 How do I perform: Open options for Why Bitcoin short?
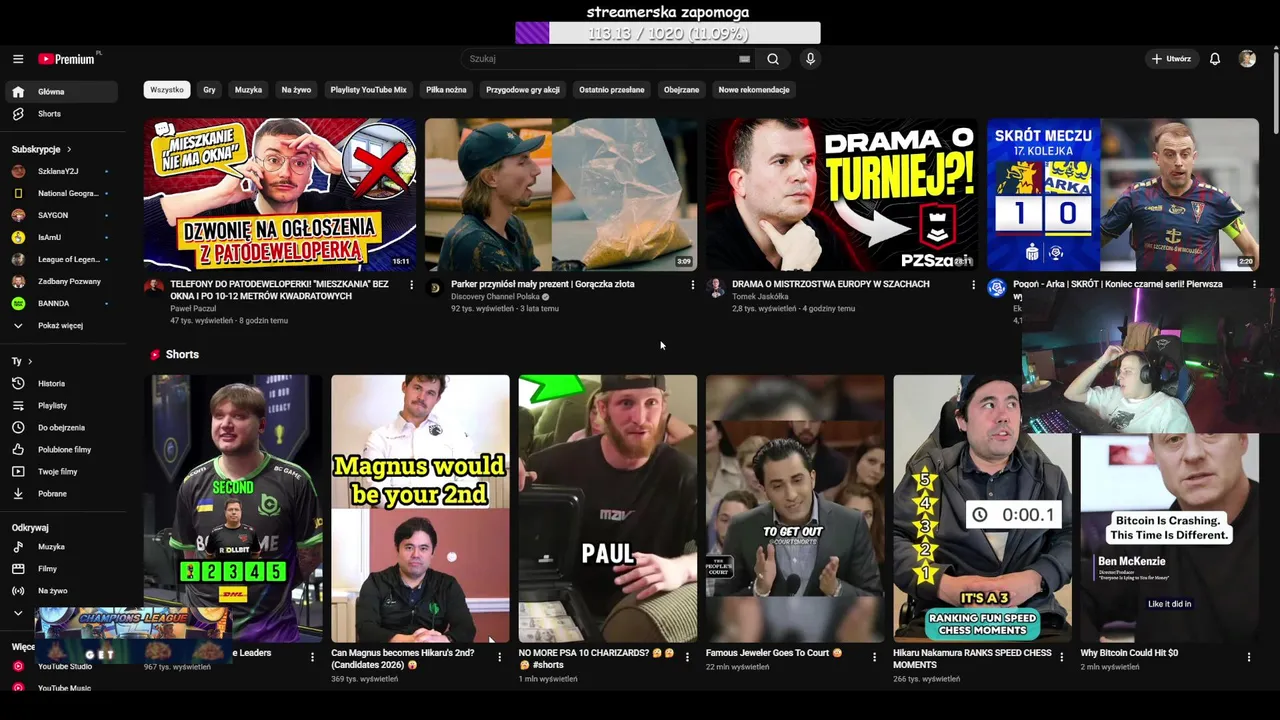tap(1248, 657)
